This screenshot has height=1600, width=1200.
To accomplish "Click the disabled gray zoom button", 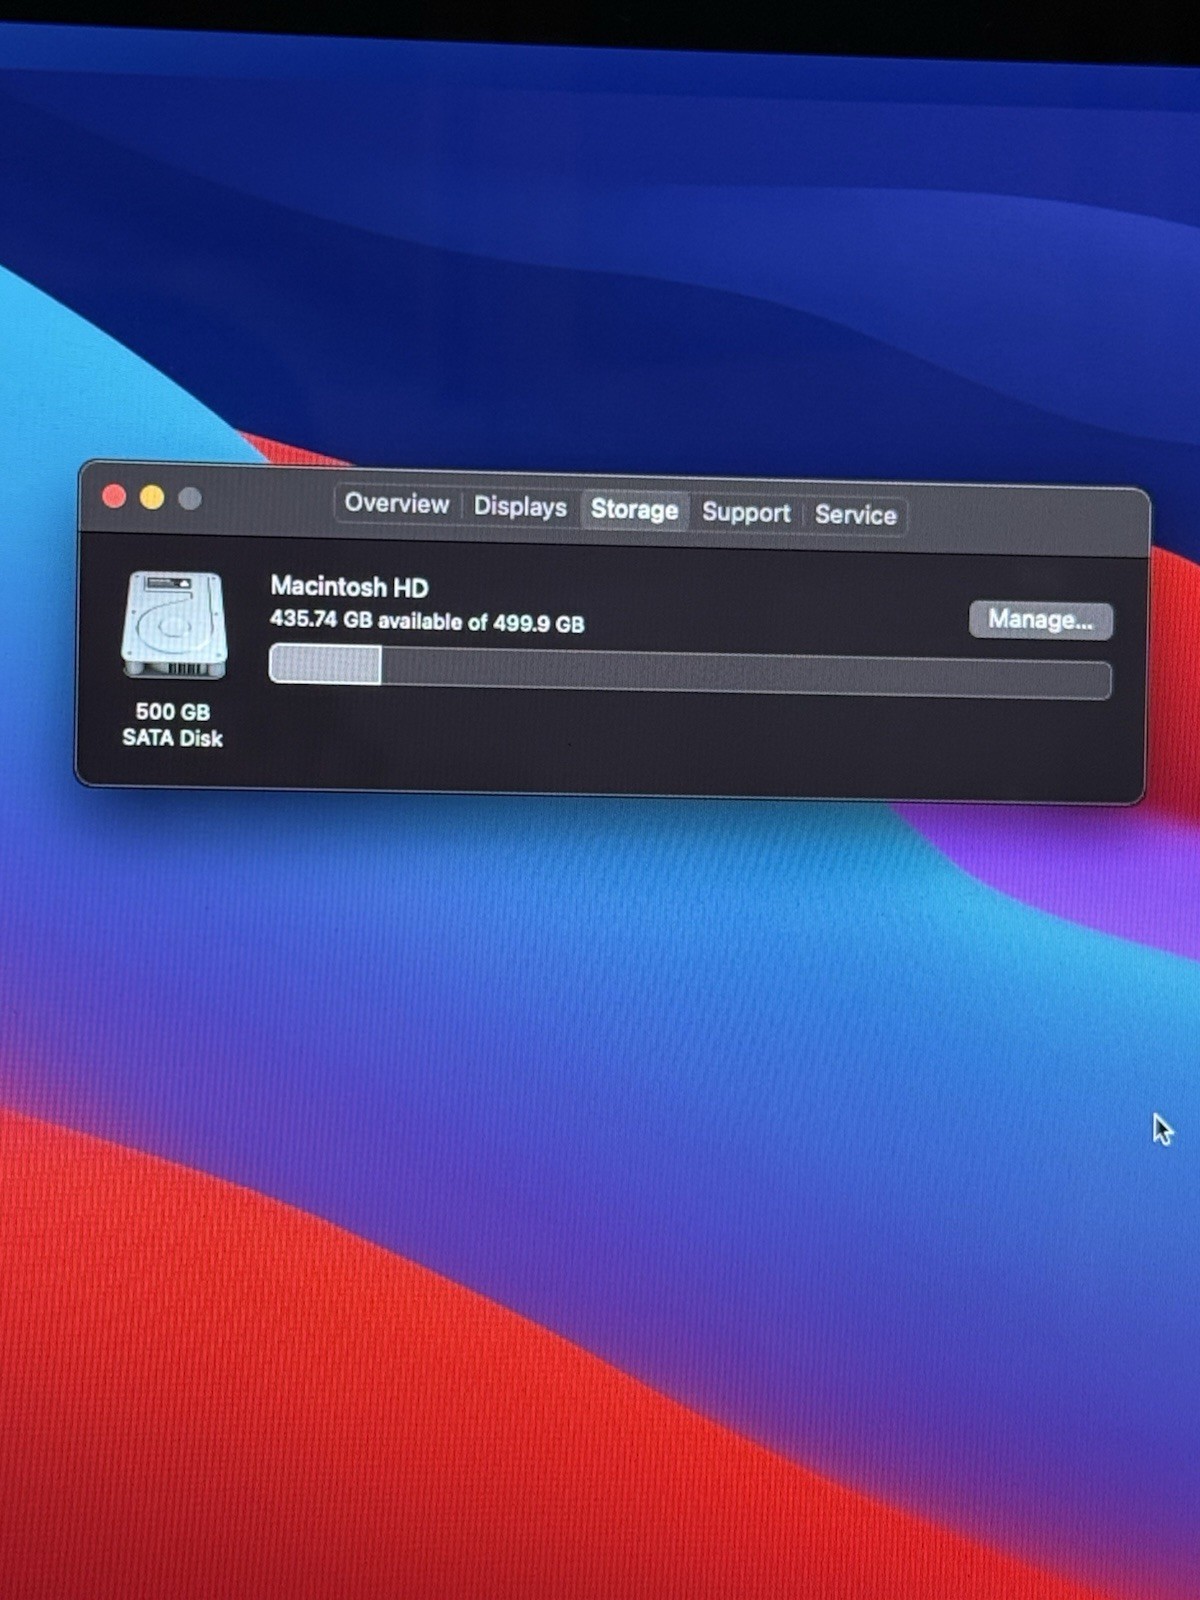I will [x=189, y=498].
